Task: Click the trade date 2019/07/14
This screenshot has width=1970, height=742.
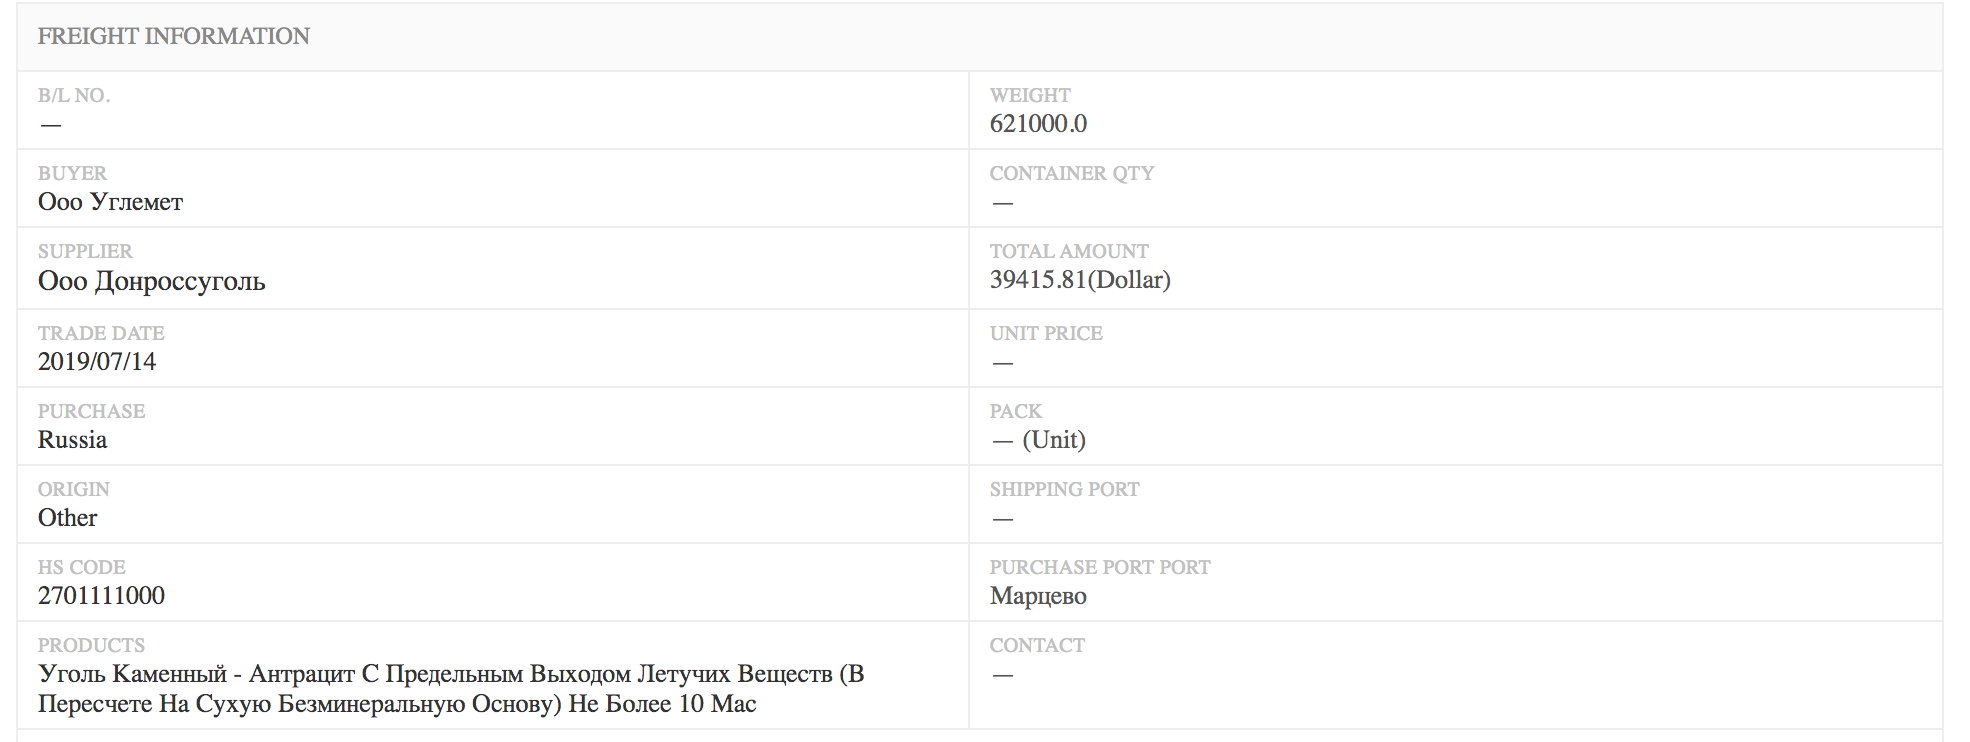Action: tap(97, 361)
